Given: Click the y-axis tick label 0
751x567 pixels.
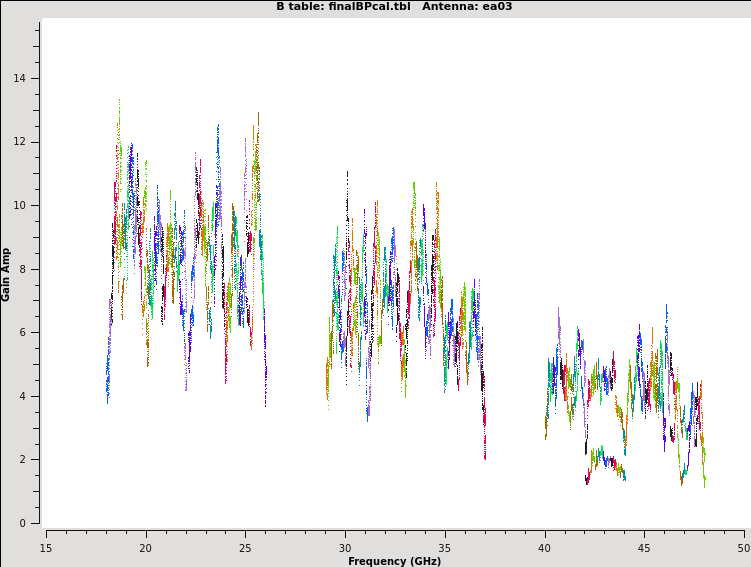Looking at the screenshot, I should tap(23, 523).
